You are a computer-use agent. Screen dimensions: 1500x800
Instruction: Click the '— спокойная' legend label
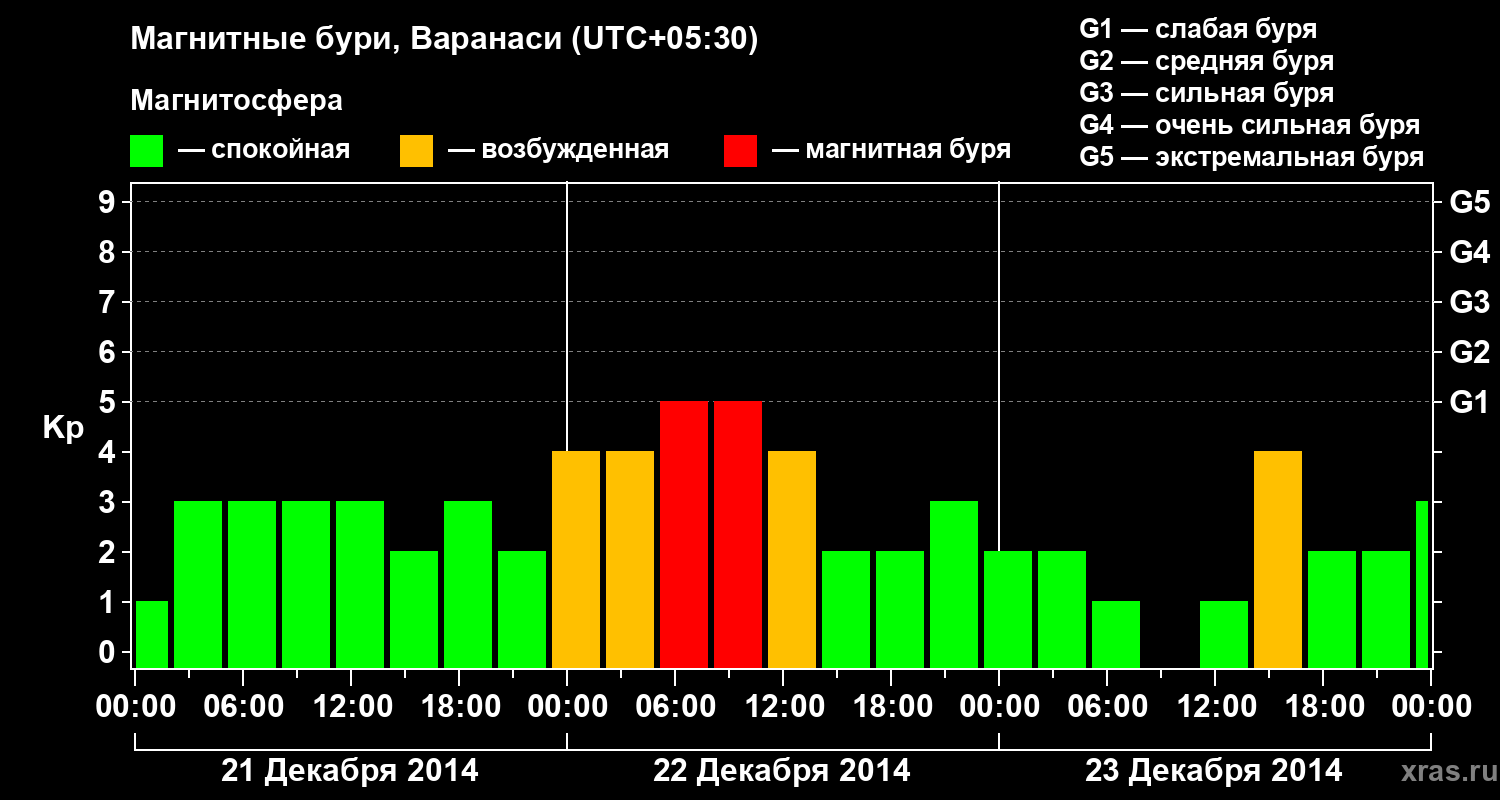point(264,150)
